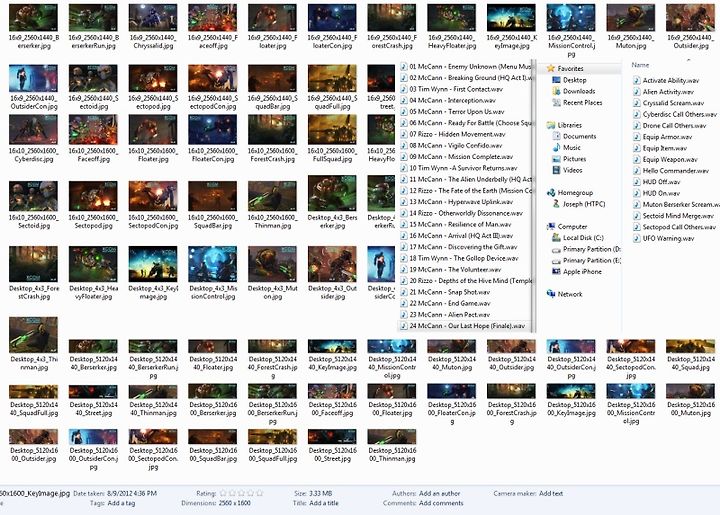The image size is (720, 515).
Task: Select track 03 Tim Wynn - First Contact.wav
Action: coord(451,89)
